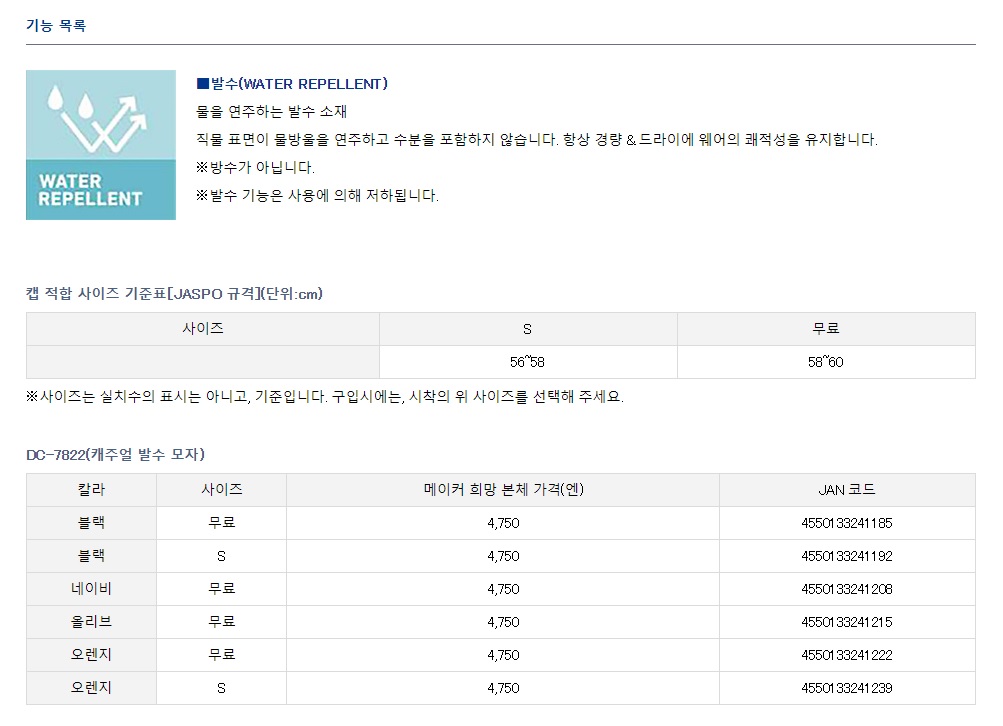Select the 네이비 color cell
This screenshot has height=726, width=1003.
coord(91,589)
